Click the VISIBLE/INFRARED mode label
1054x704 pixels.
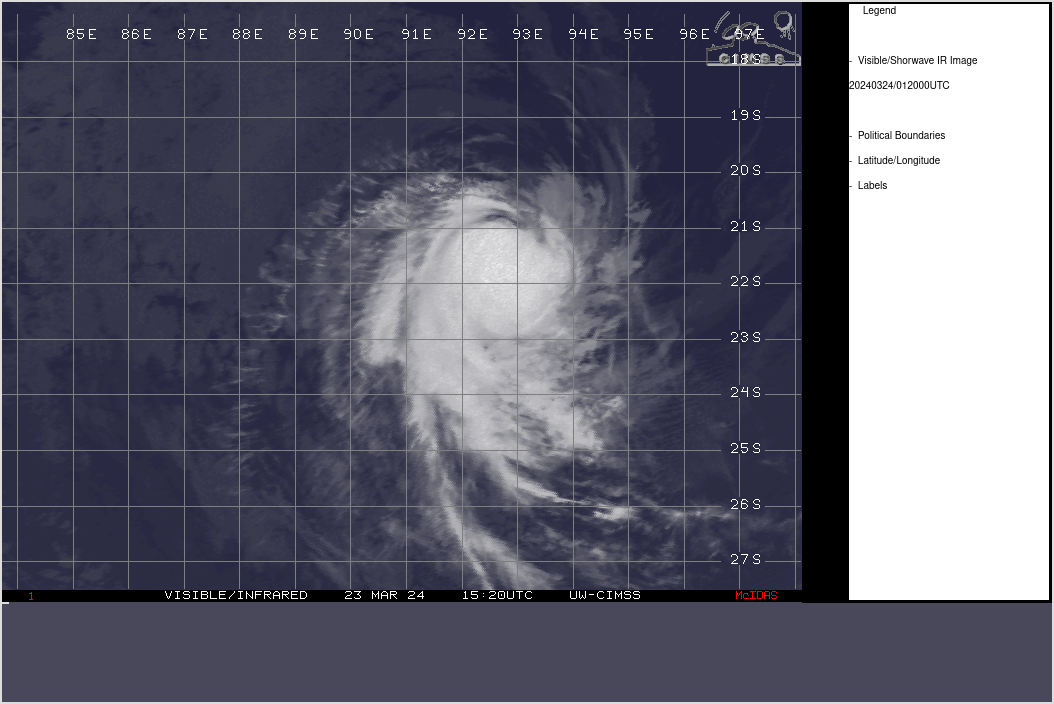pos(236,595)
